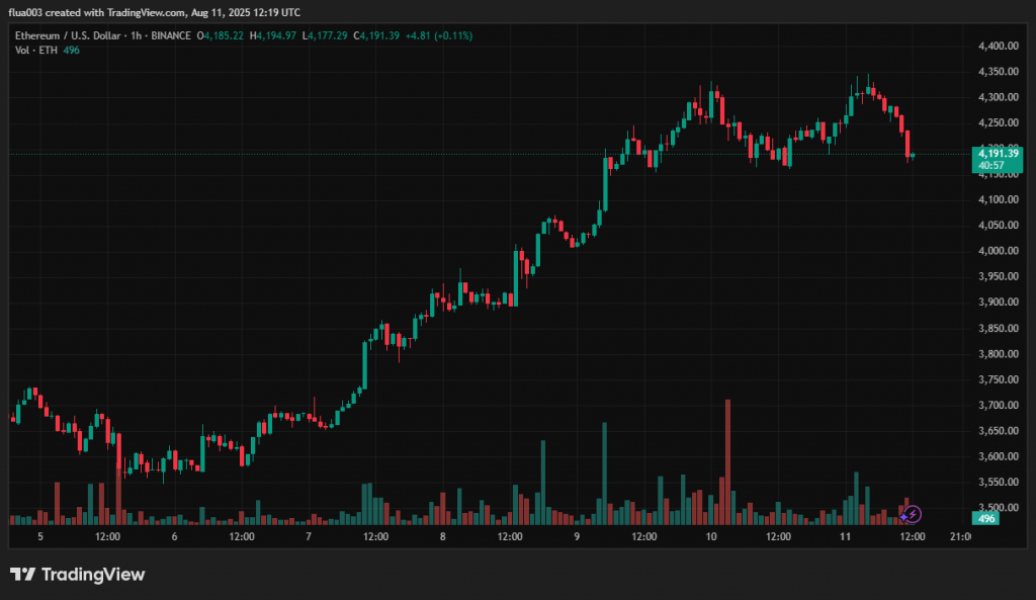This screenshot has height=600, width=1036.
Task: Click the current price label 4,191.39
Action: pyautogui.click(x=999, y=153)
